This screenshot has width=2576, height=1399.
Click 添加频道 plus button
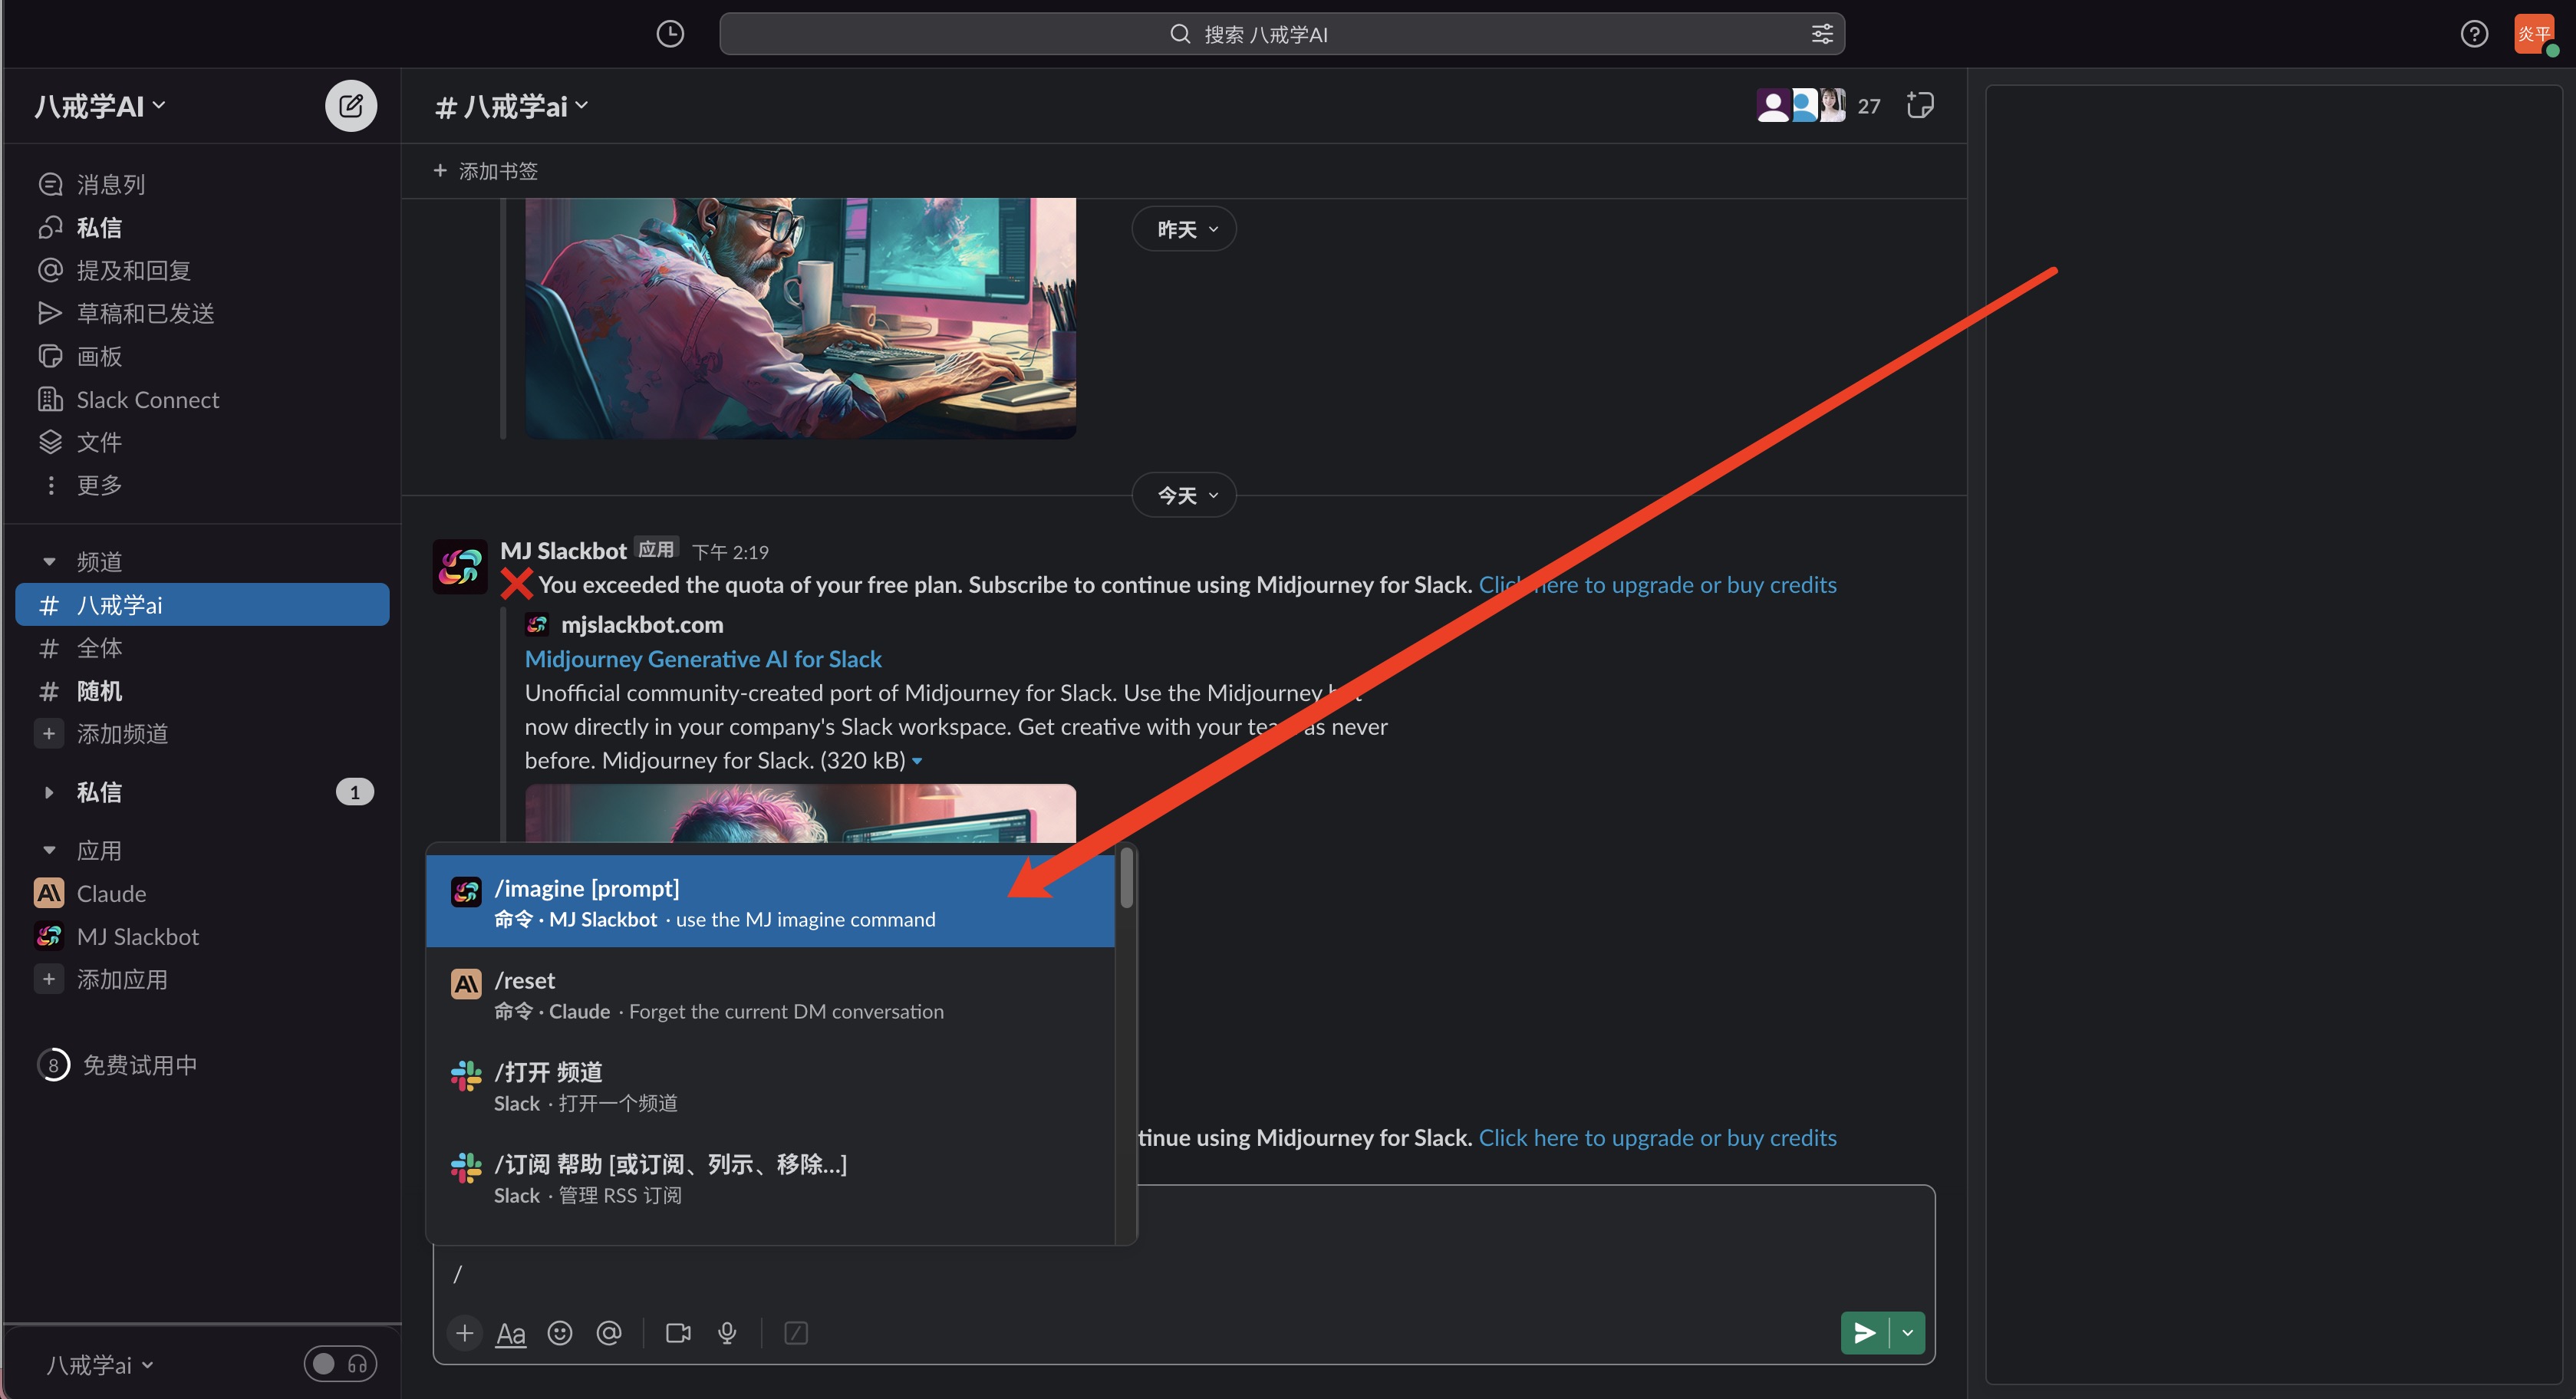(x=49, y=734)
